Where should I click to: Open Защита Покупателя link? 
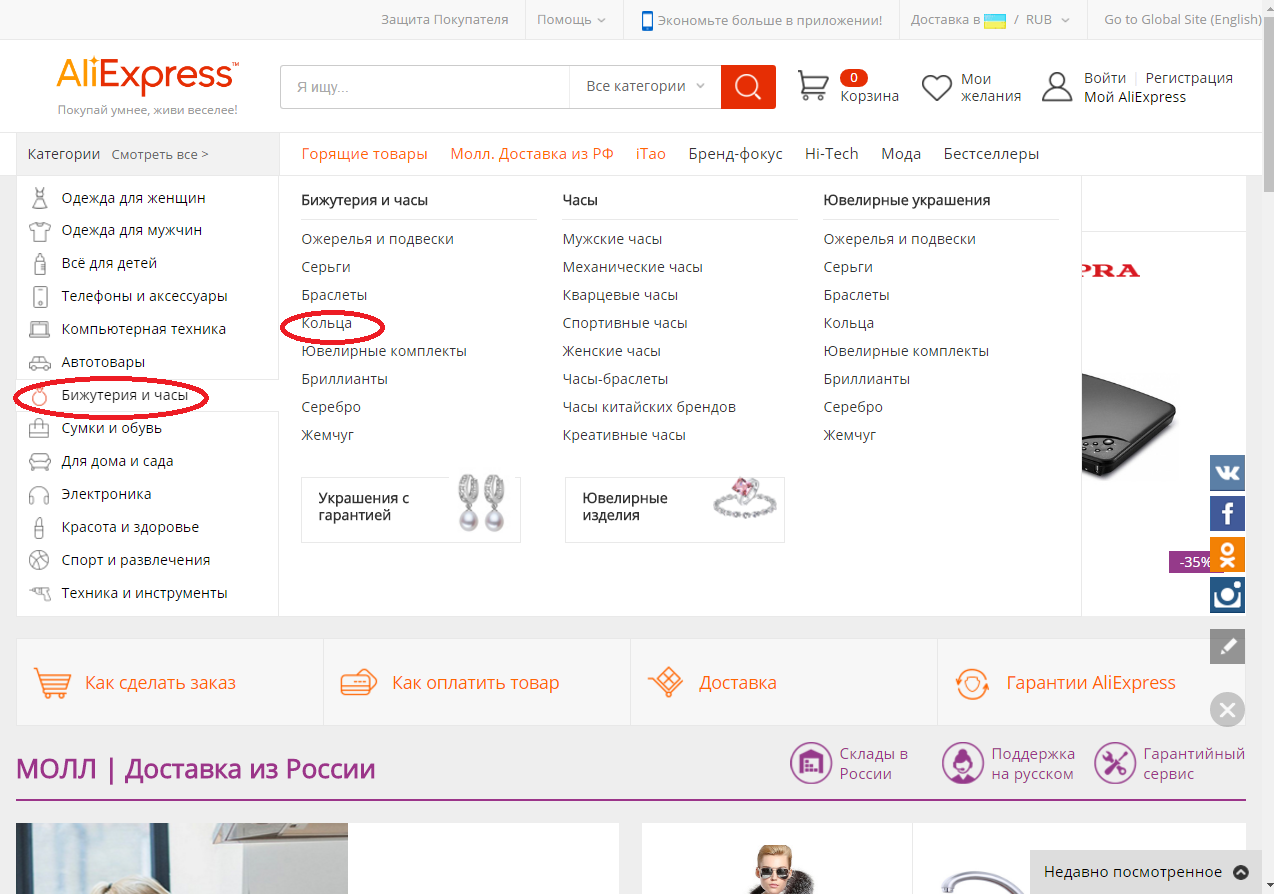(x=445, y=20)
